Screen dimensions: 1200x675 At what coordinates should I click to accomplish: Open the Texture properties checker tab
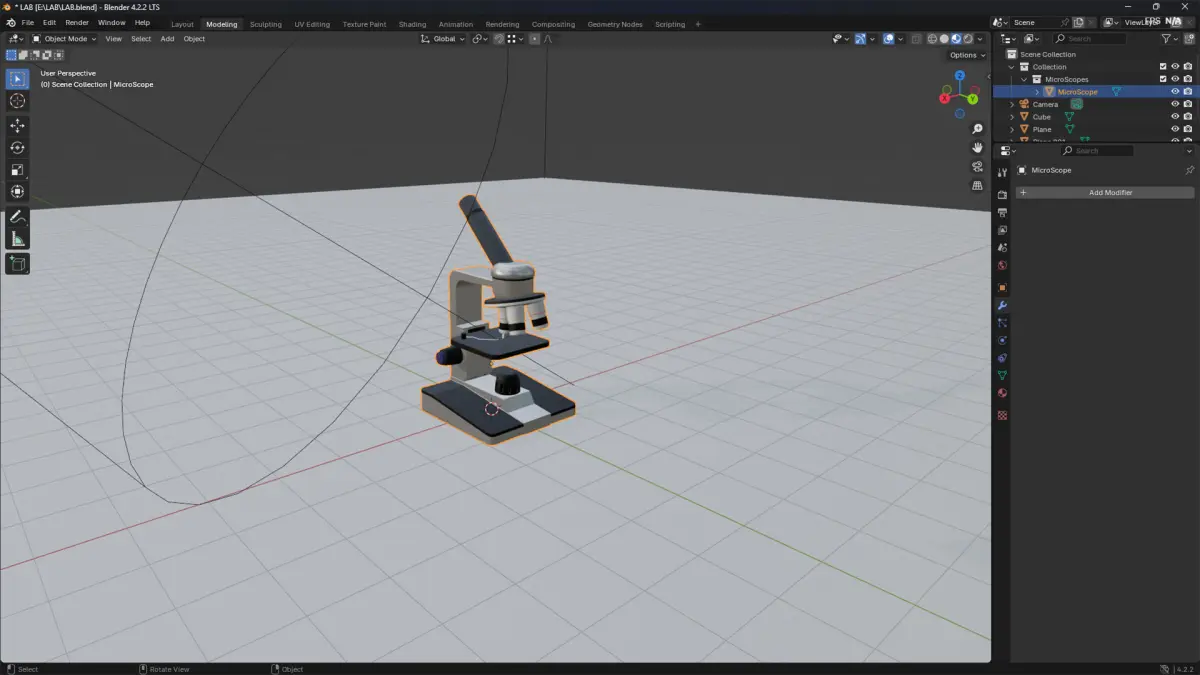pos(1002,416)
